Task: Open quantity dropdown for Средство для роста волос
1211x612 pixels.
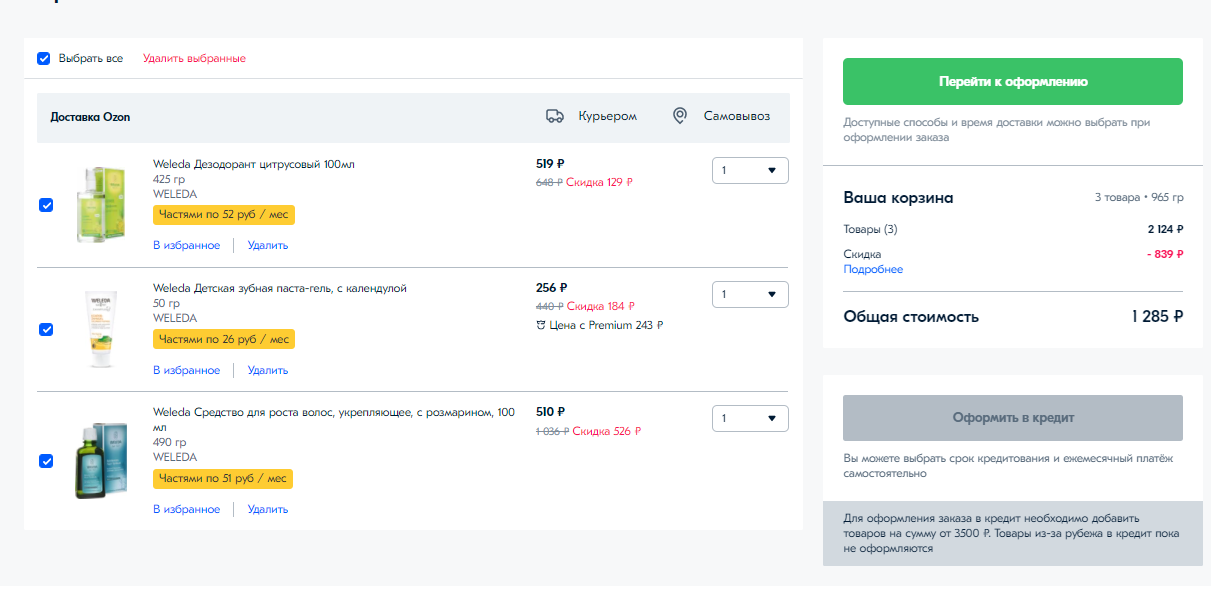Action: pyautogui.click(x=750, y=418)
